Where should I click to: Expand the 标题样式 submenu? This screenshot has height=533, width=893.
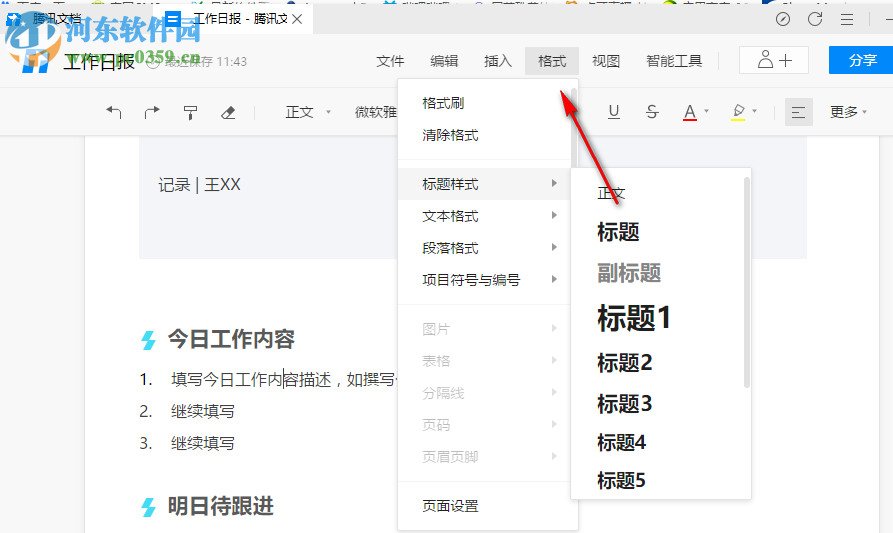click(x=484, y=184)
